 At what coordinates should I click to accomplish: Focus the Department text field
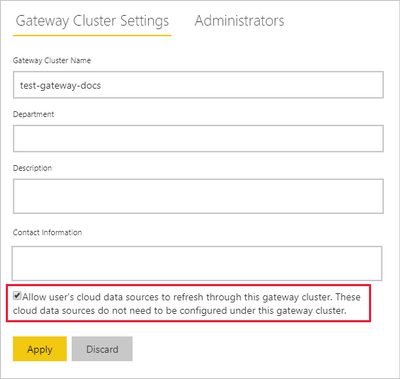[198, 139]
